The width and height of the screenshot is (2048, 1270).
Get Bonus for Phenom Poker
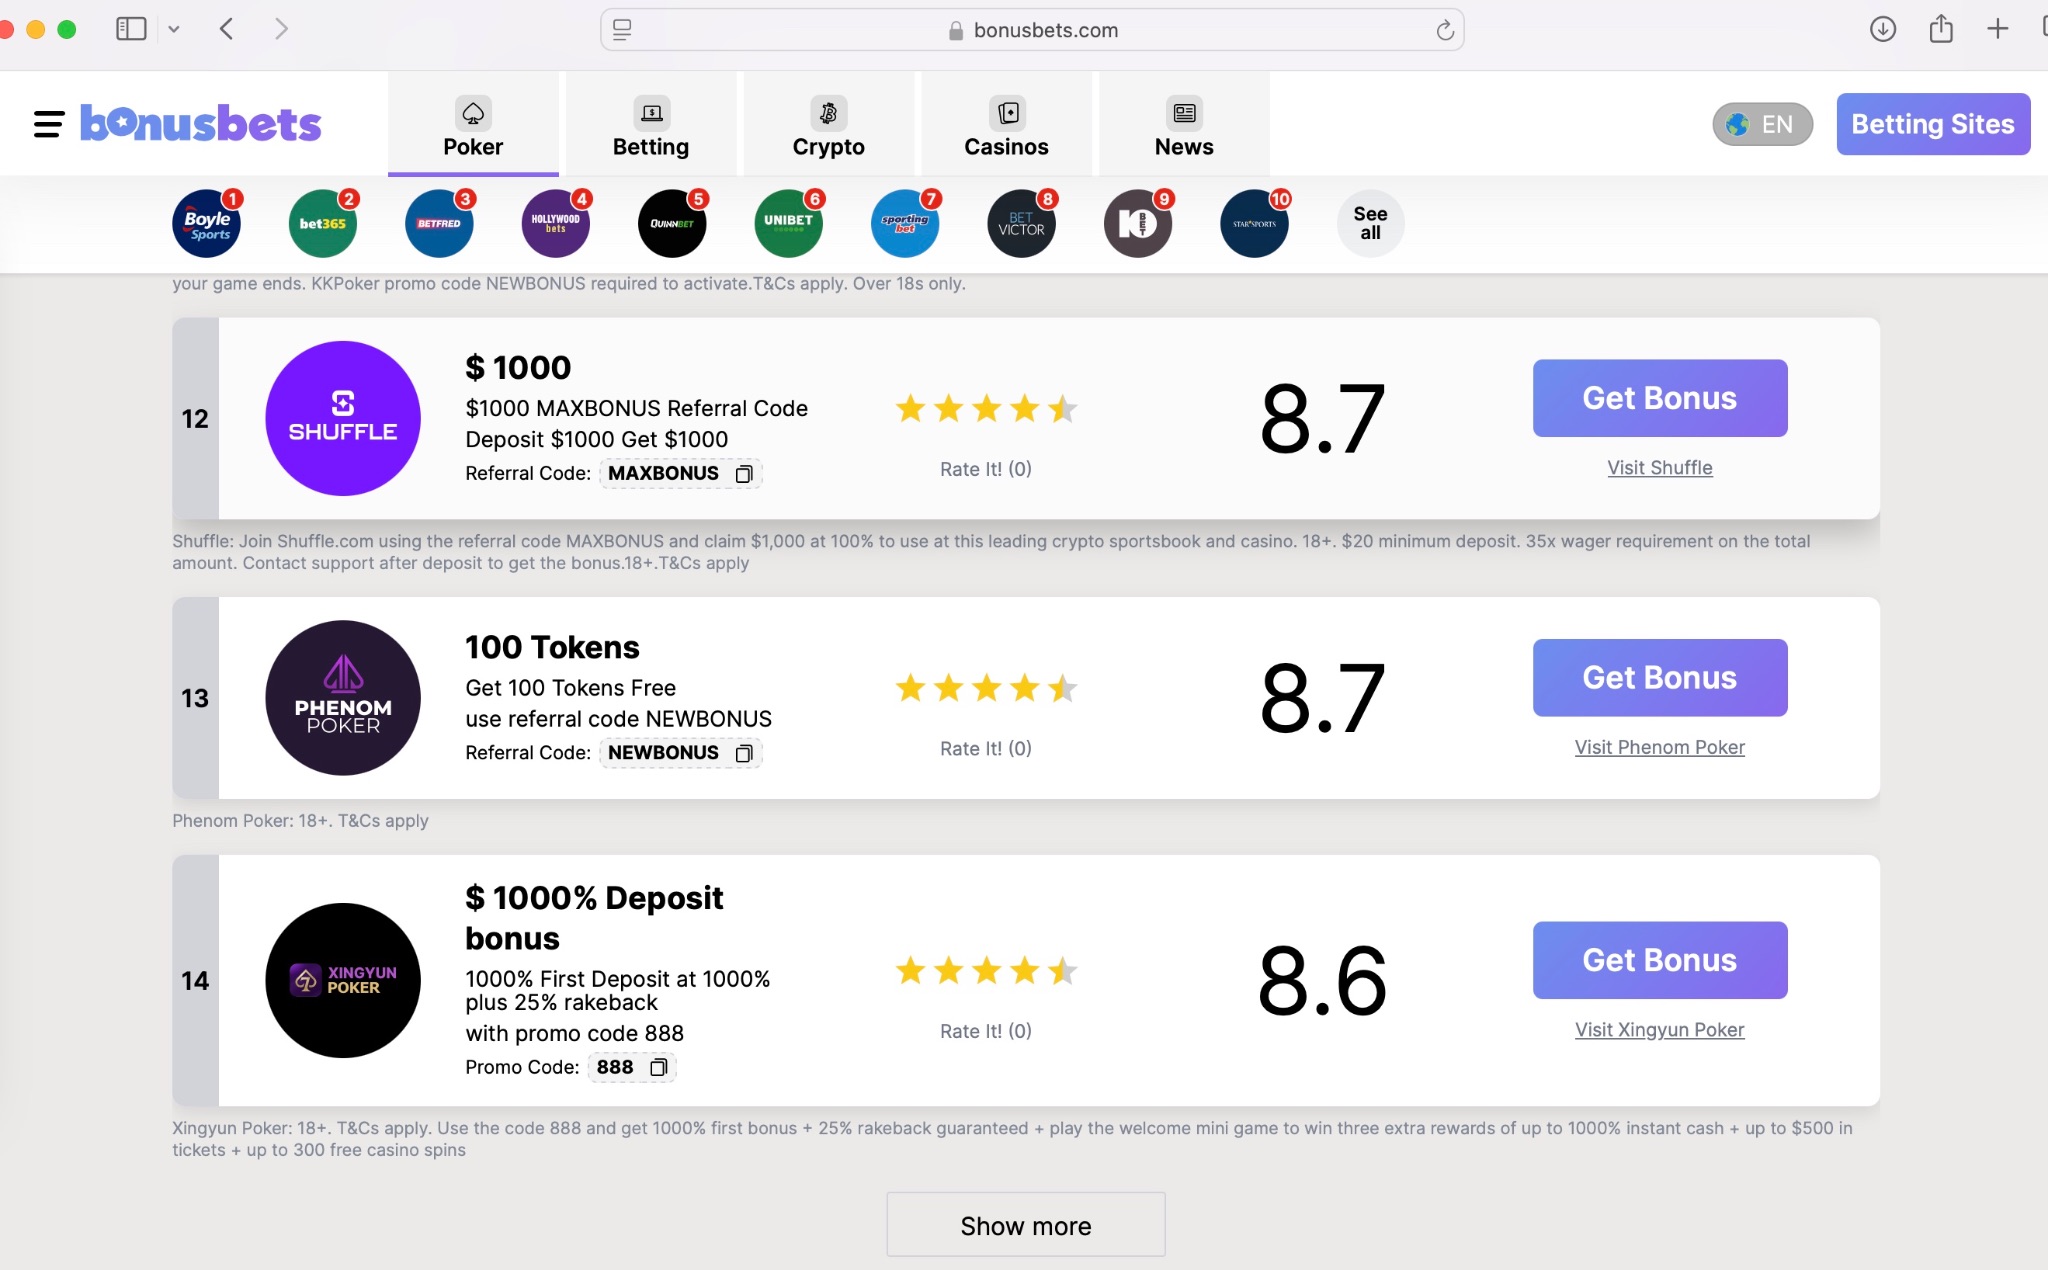click(x=1659, y=677)
